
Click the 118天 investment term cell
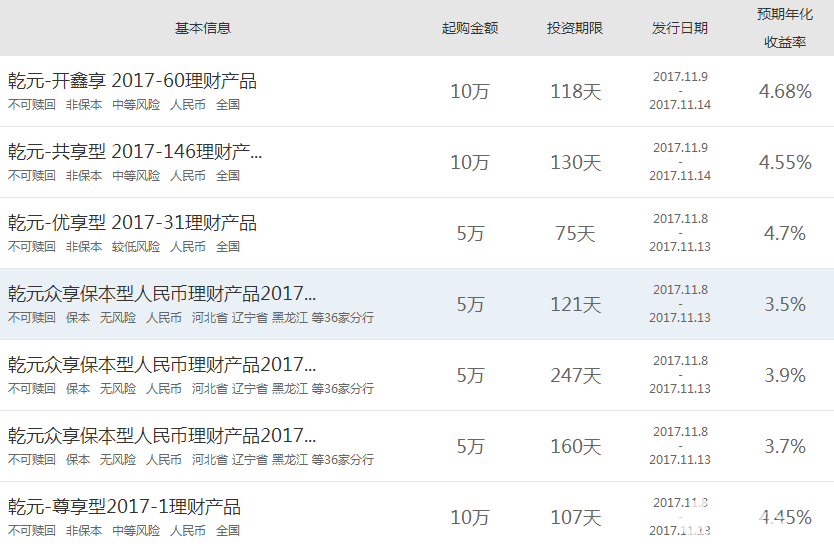(x=575, y=91)
